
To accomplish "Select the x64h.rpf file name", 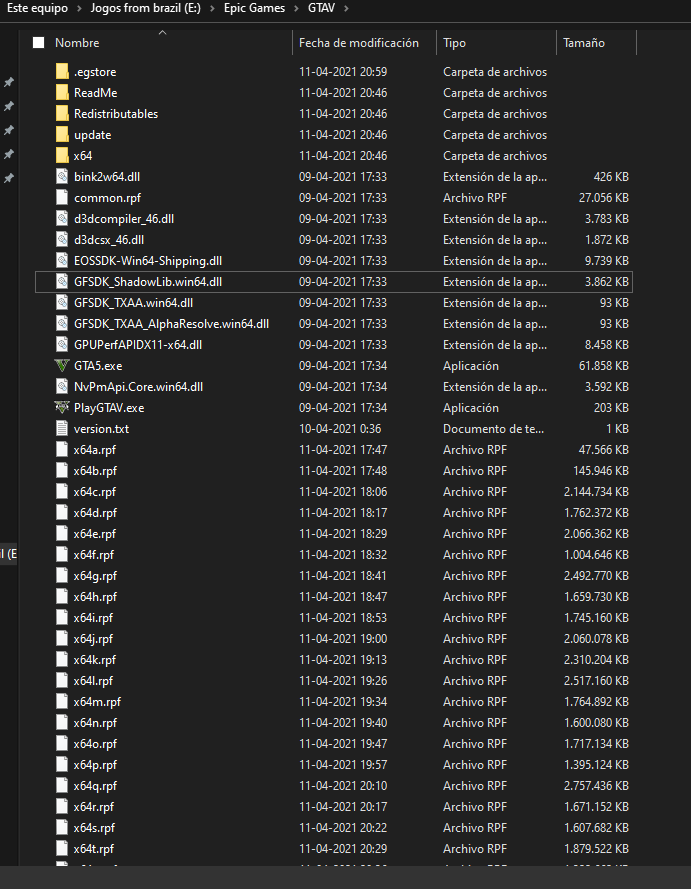I will tap(95, 596).
